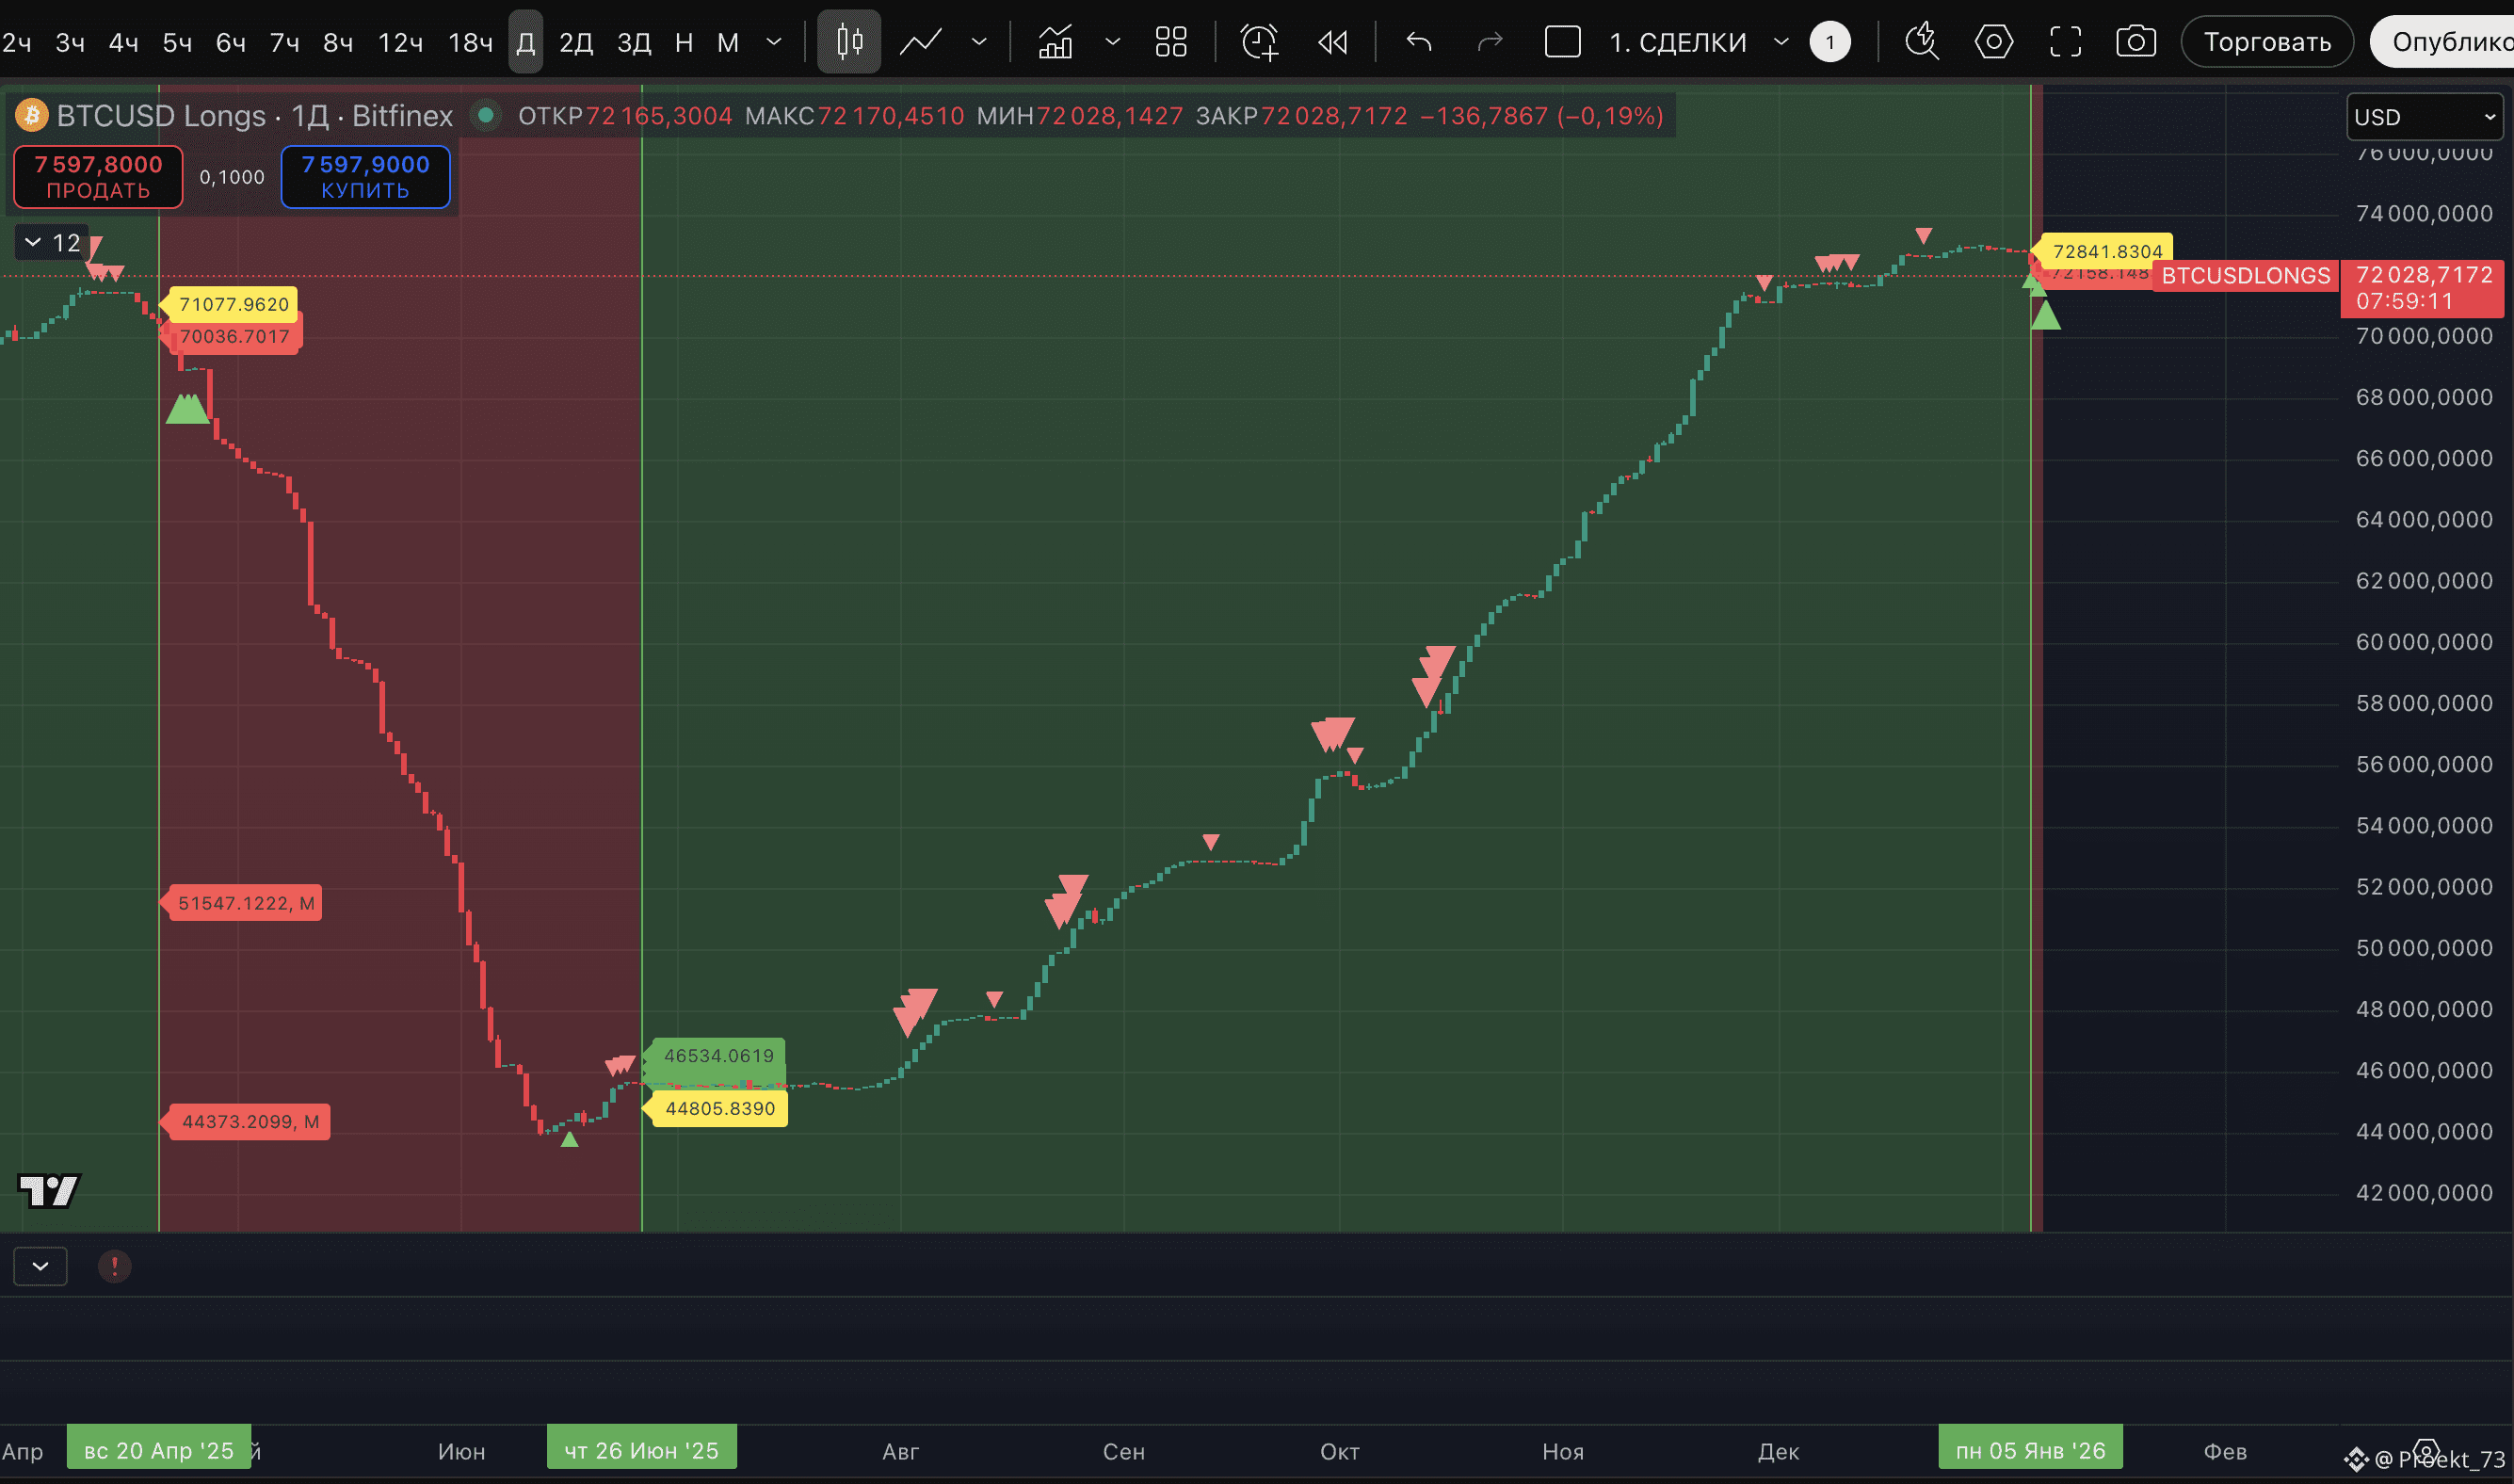Switch to the 2Д timeframe
The height and width of the screenshot is (1484, 2514).
[x=576, y=42]
